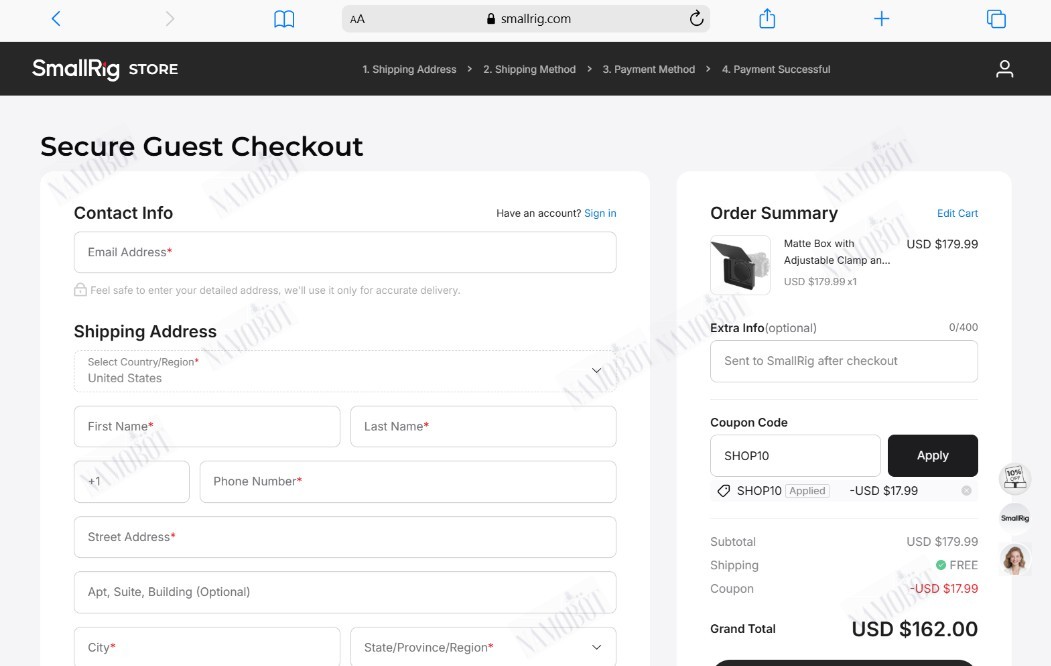Click product name Matte Box with Adjustable Clamp
Viewport: 1051px width, 666px height.
click(837, 252)
